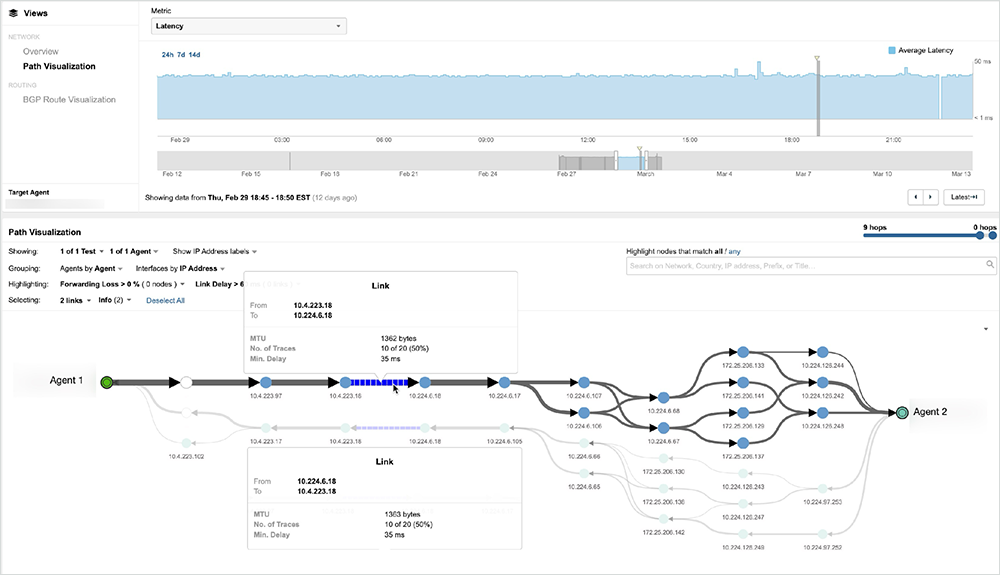Open BGP Route Visualization view
The width and height of the screenshot is (1000, 575).
tap(69, 99)
